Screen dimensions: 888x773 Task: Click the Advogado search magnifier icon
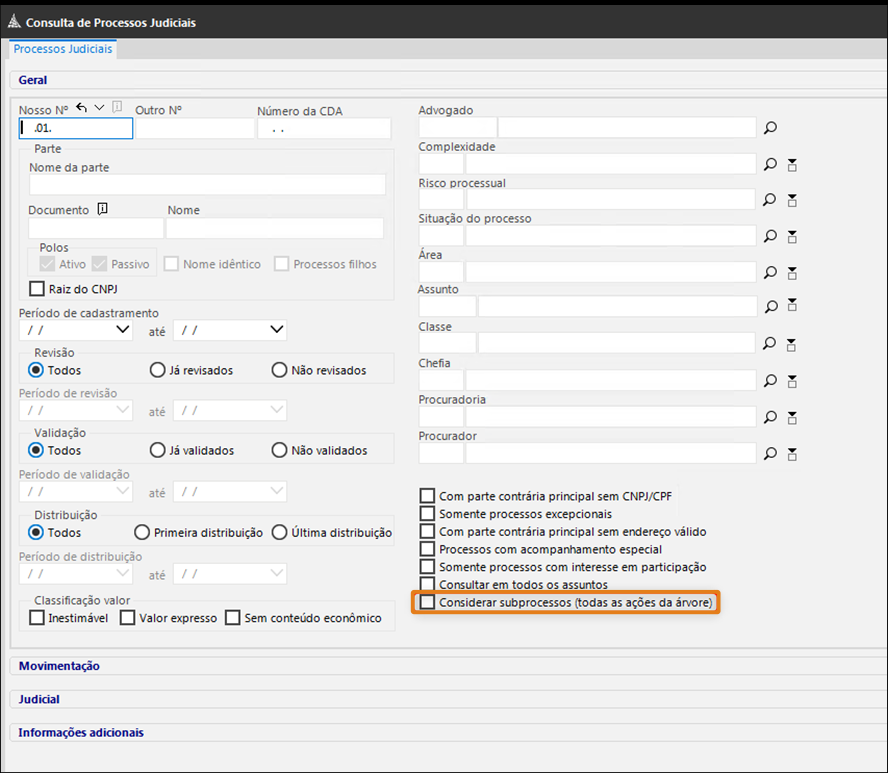770,128
